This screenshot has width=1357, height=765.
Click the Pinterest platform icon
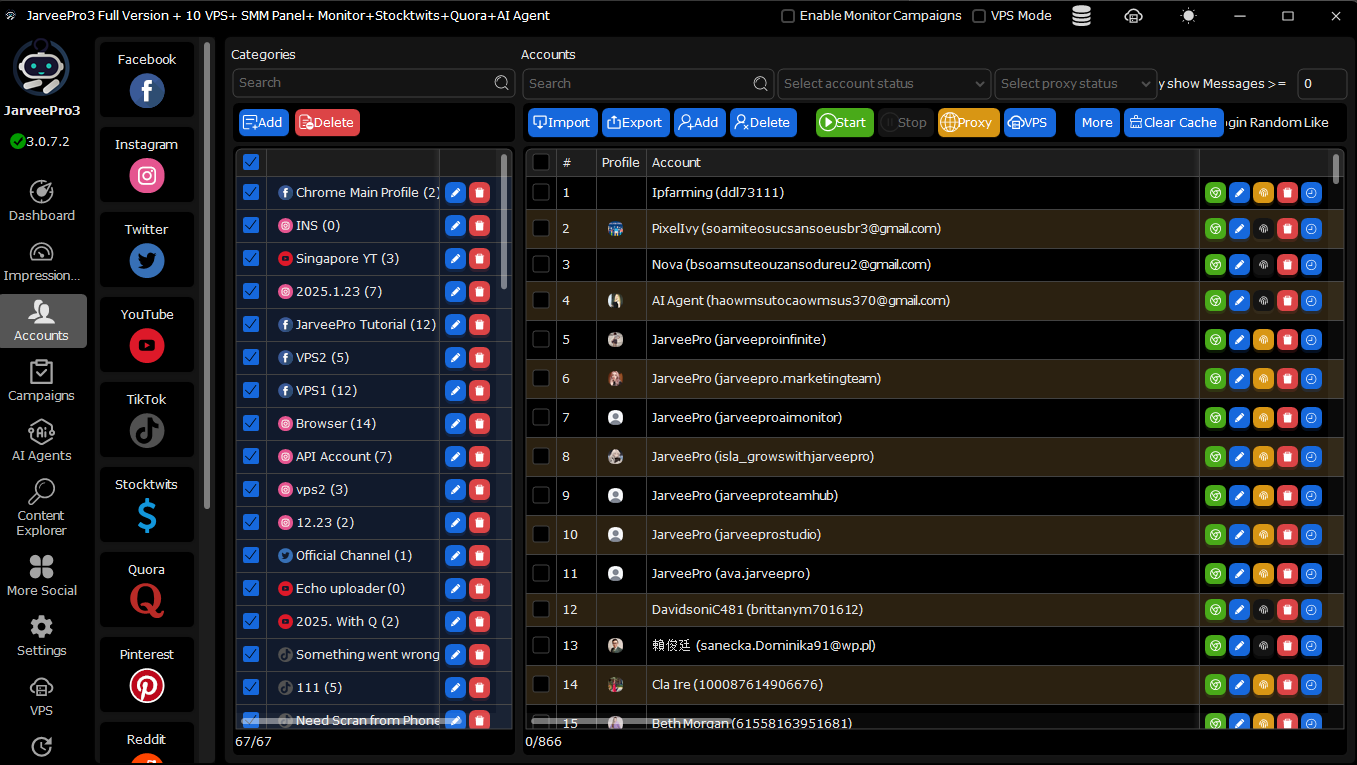coord(147,686)
